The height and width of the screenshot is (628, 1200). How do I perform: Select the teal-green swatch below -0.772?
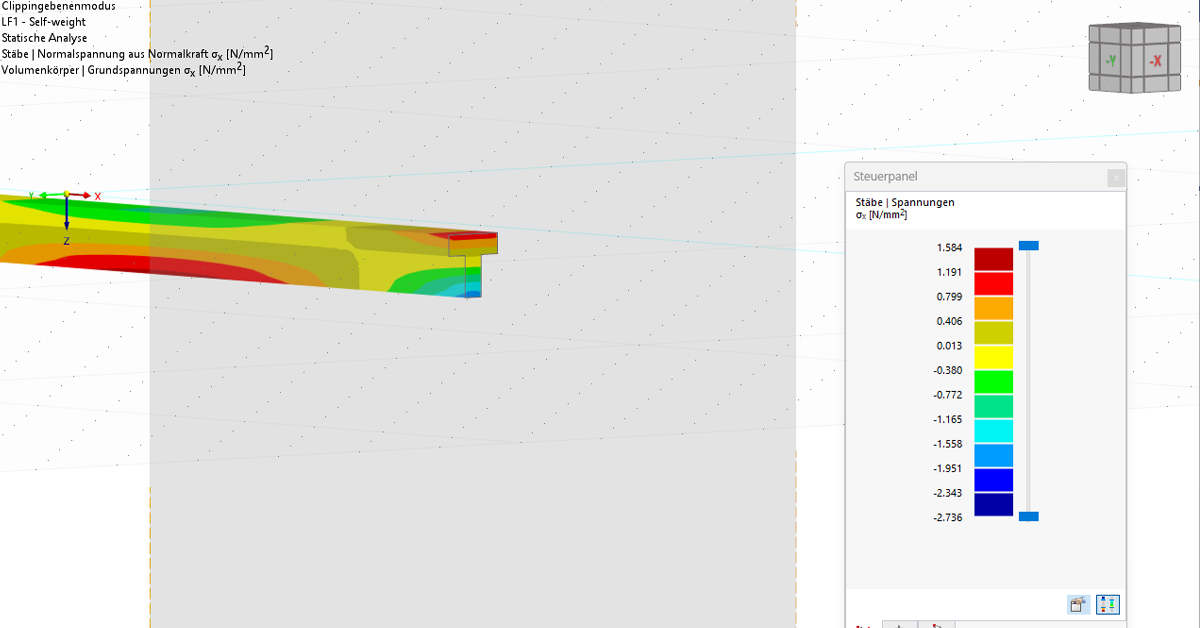coord(993,406)
